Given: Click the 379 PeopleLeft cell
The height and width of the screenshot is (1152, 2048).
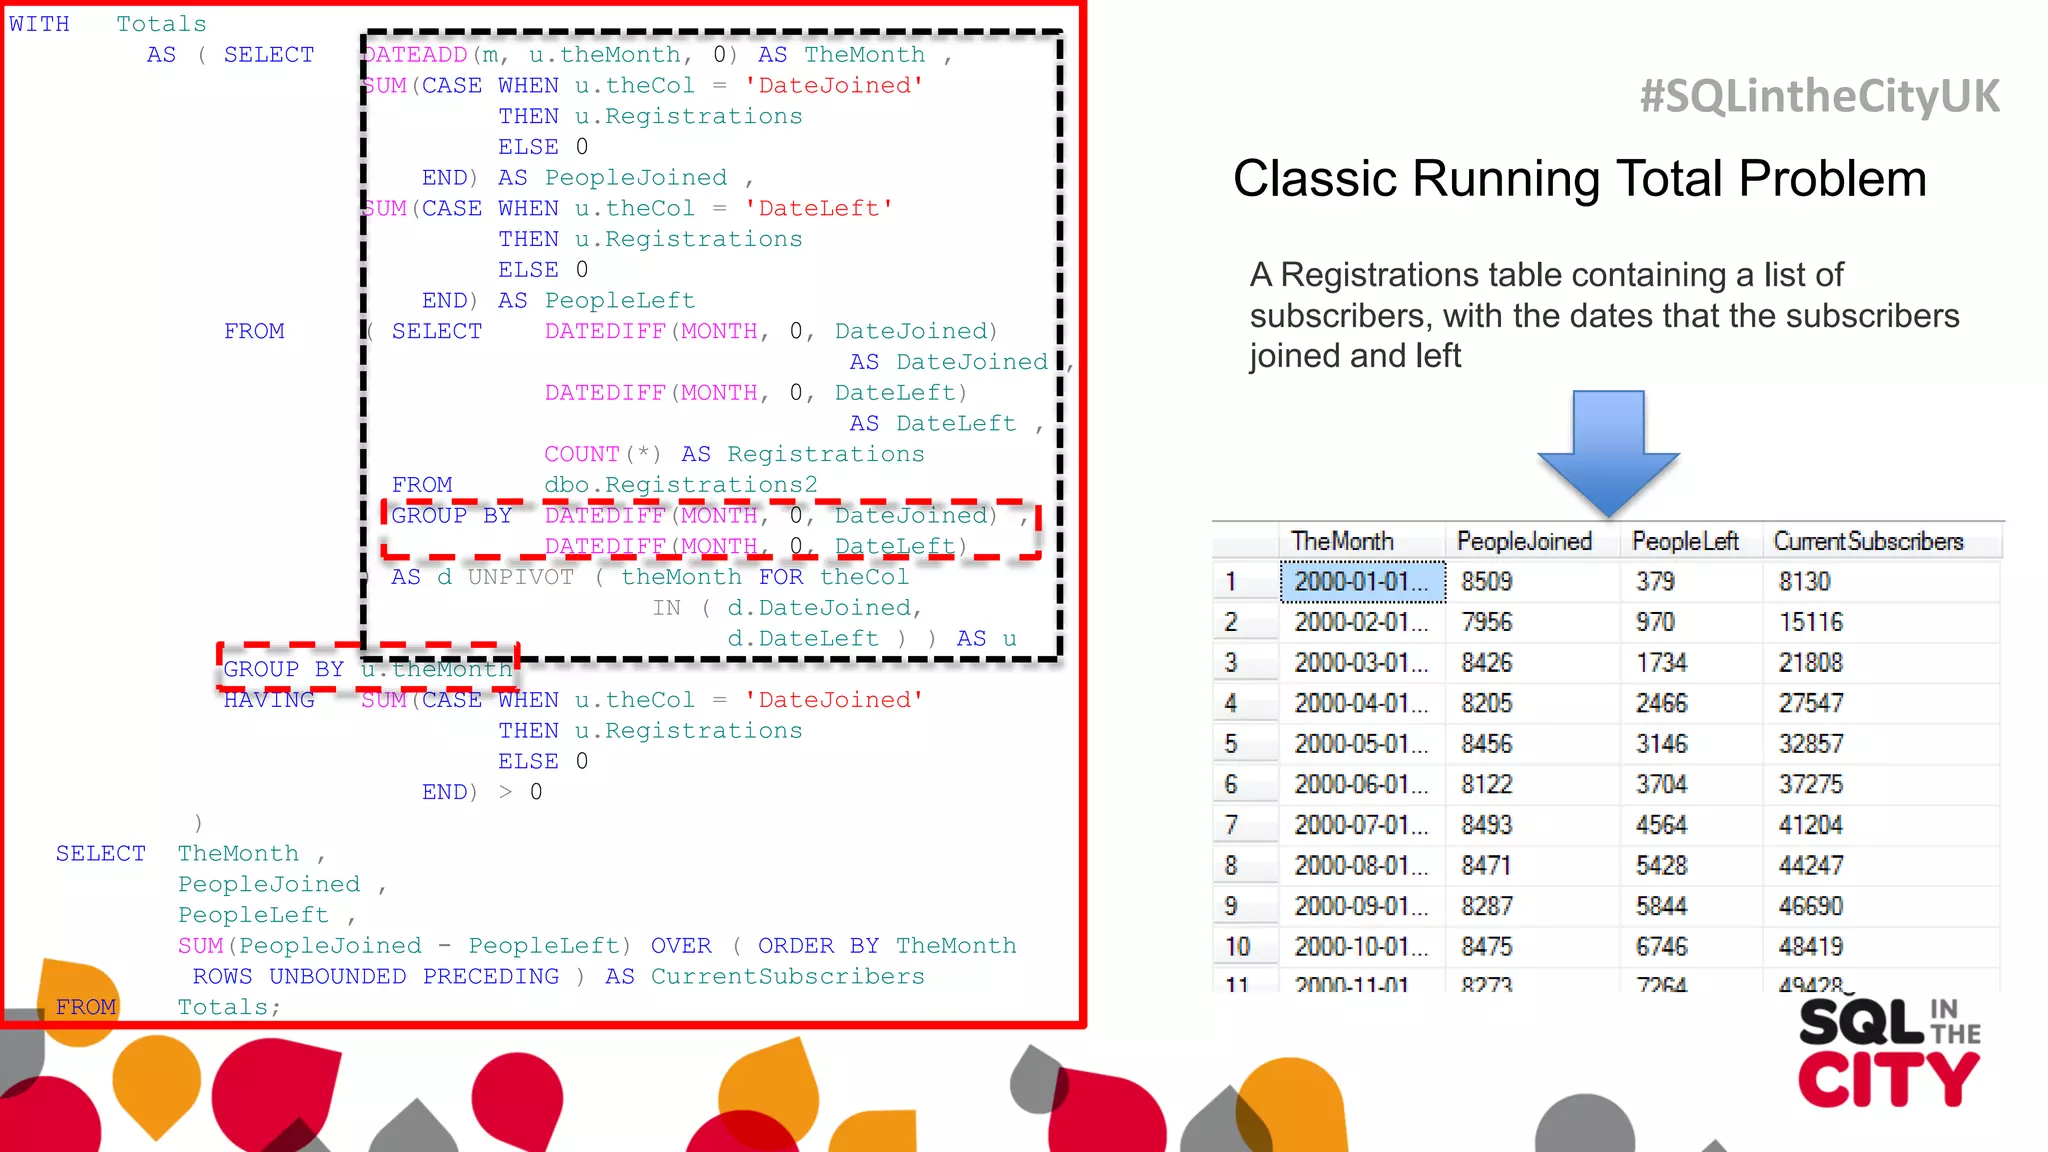Looking at the screenshot, I should [1689, 582].
